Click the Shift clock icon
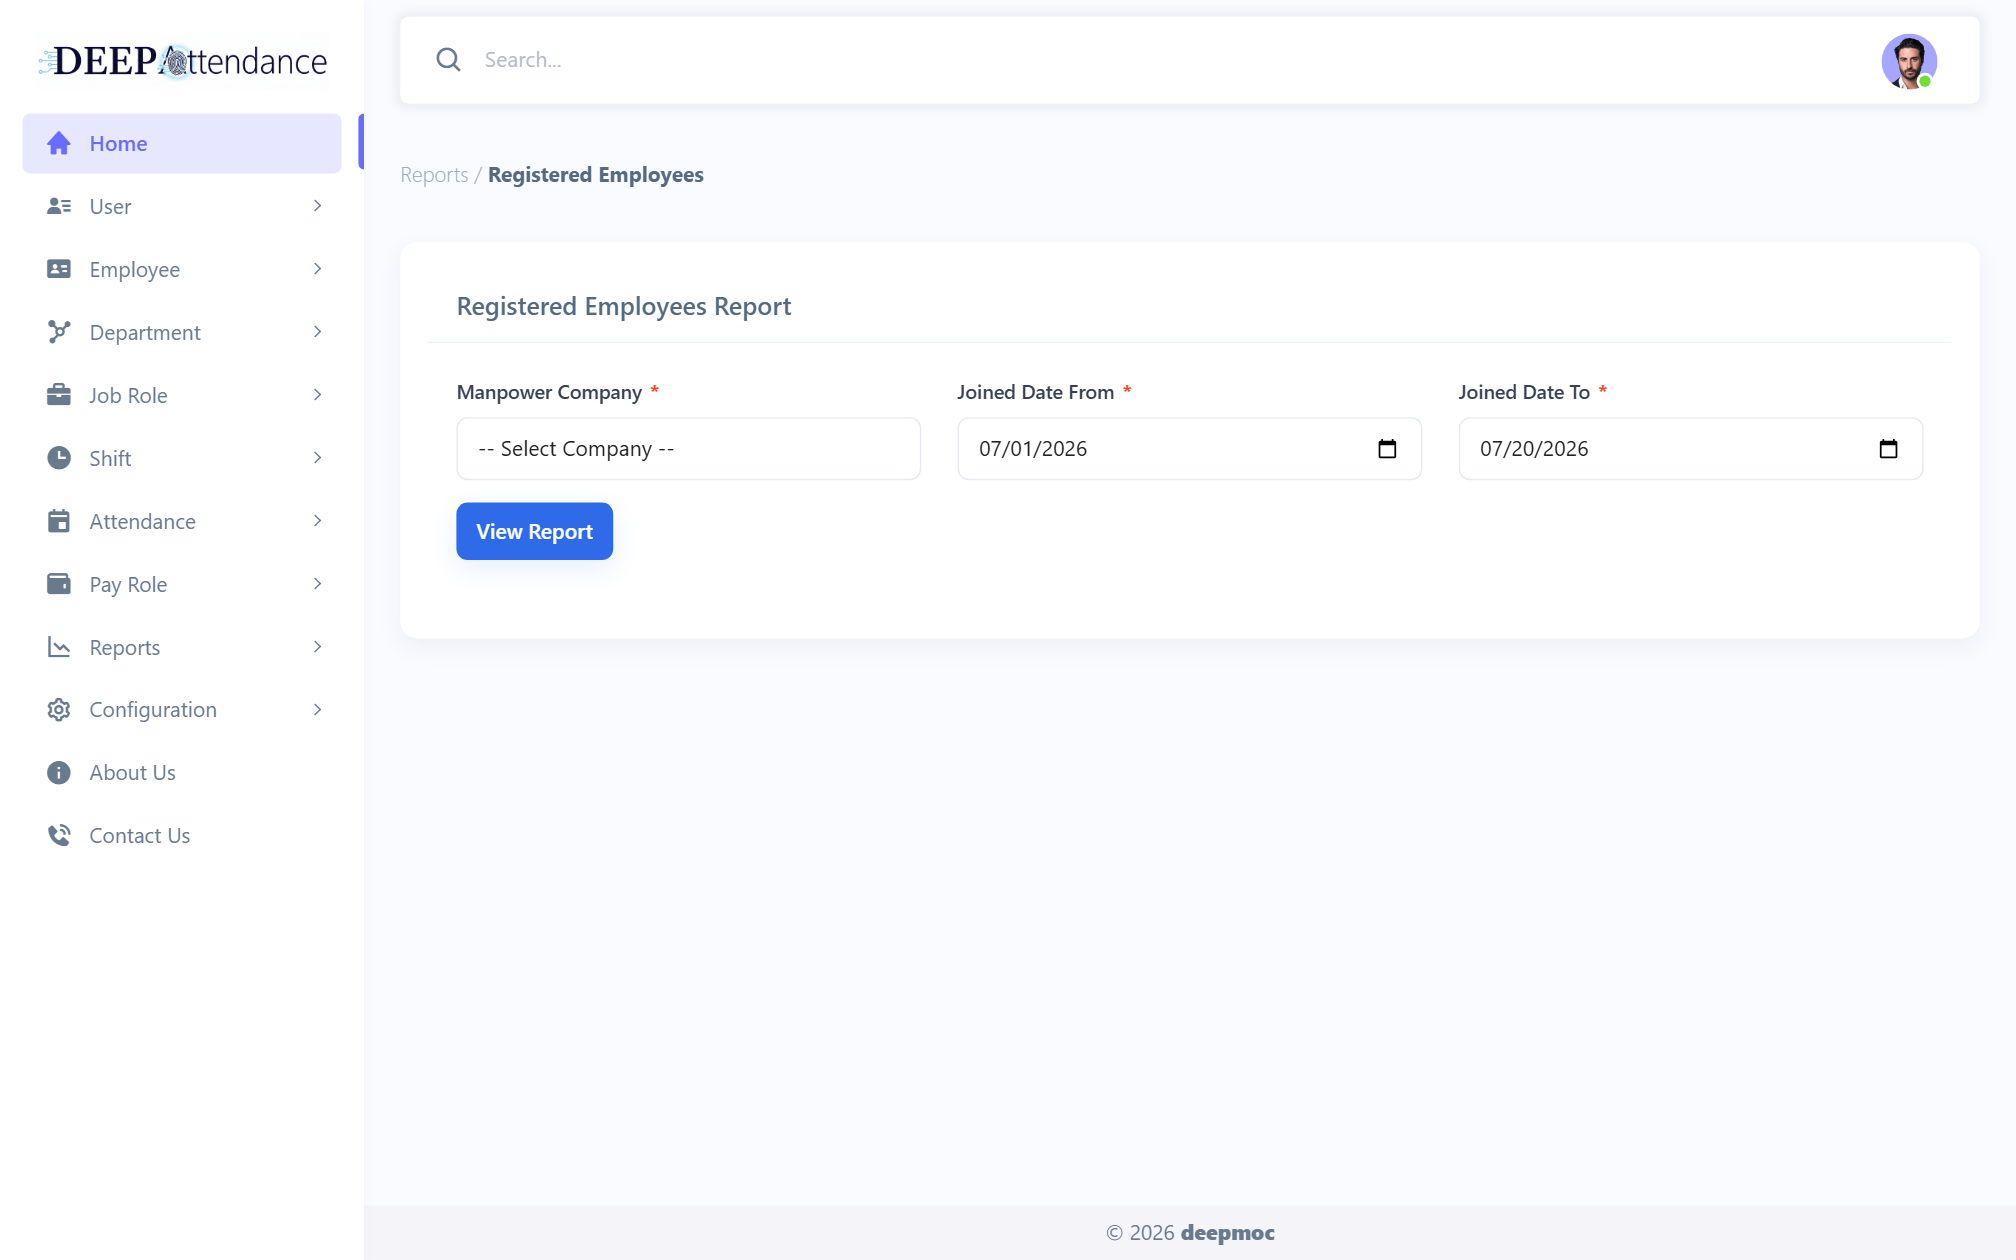 [59, 458]
